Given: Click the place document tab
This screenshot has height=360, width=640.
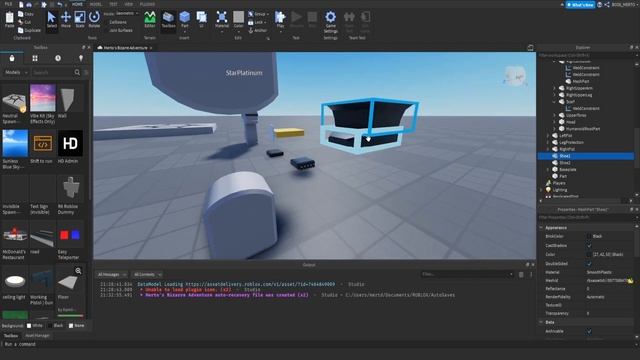Looking at the screenshot, I should (x=124, y=48).
